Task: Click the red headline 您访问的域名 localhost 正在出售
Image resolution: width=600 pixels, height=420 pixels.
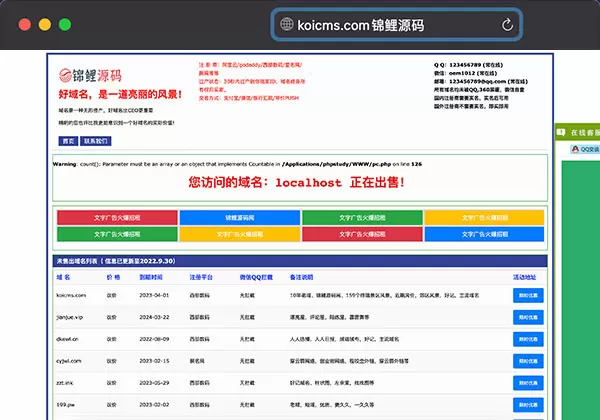Action: pos(297,182)
